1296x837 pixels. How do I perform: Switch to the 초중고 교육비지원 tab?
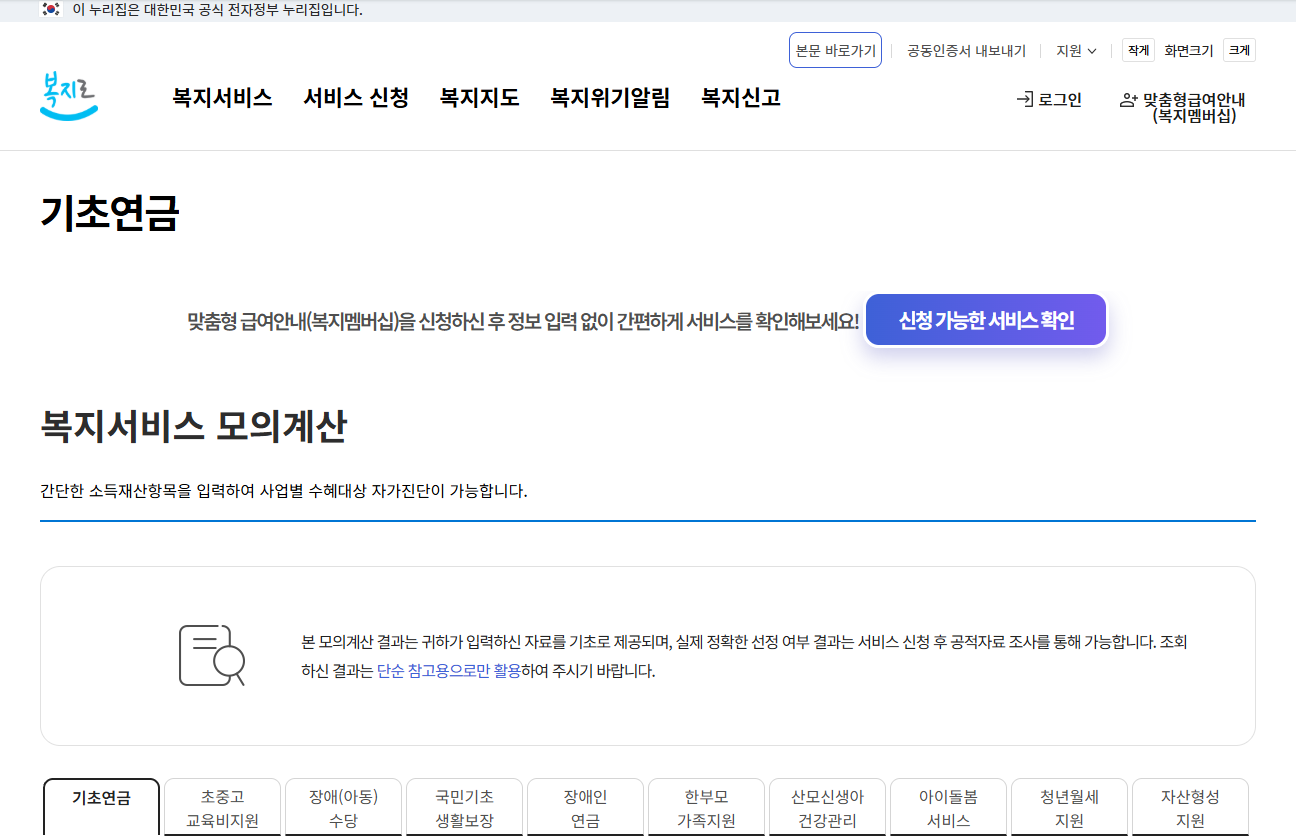click(223, 808)
